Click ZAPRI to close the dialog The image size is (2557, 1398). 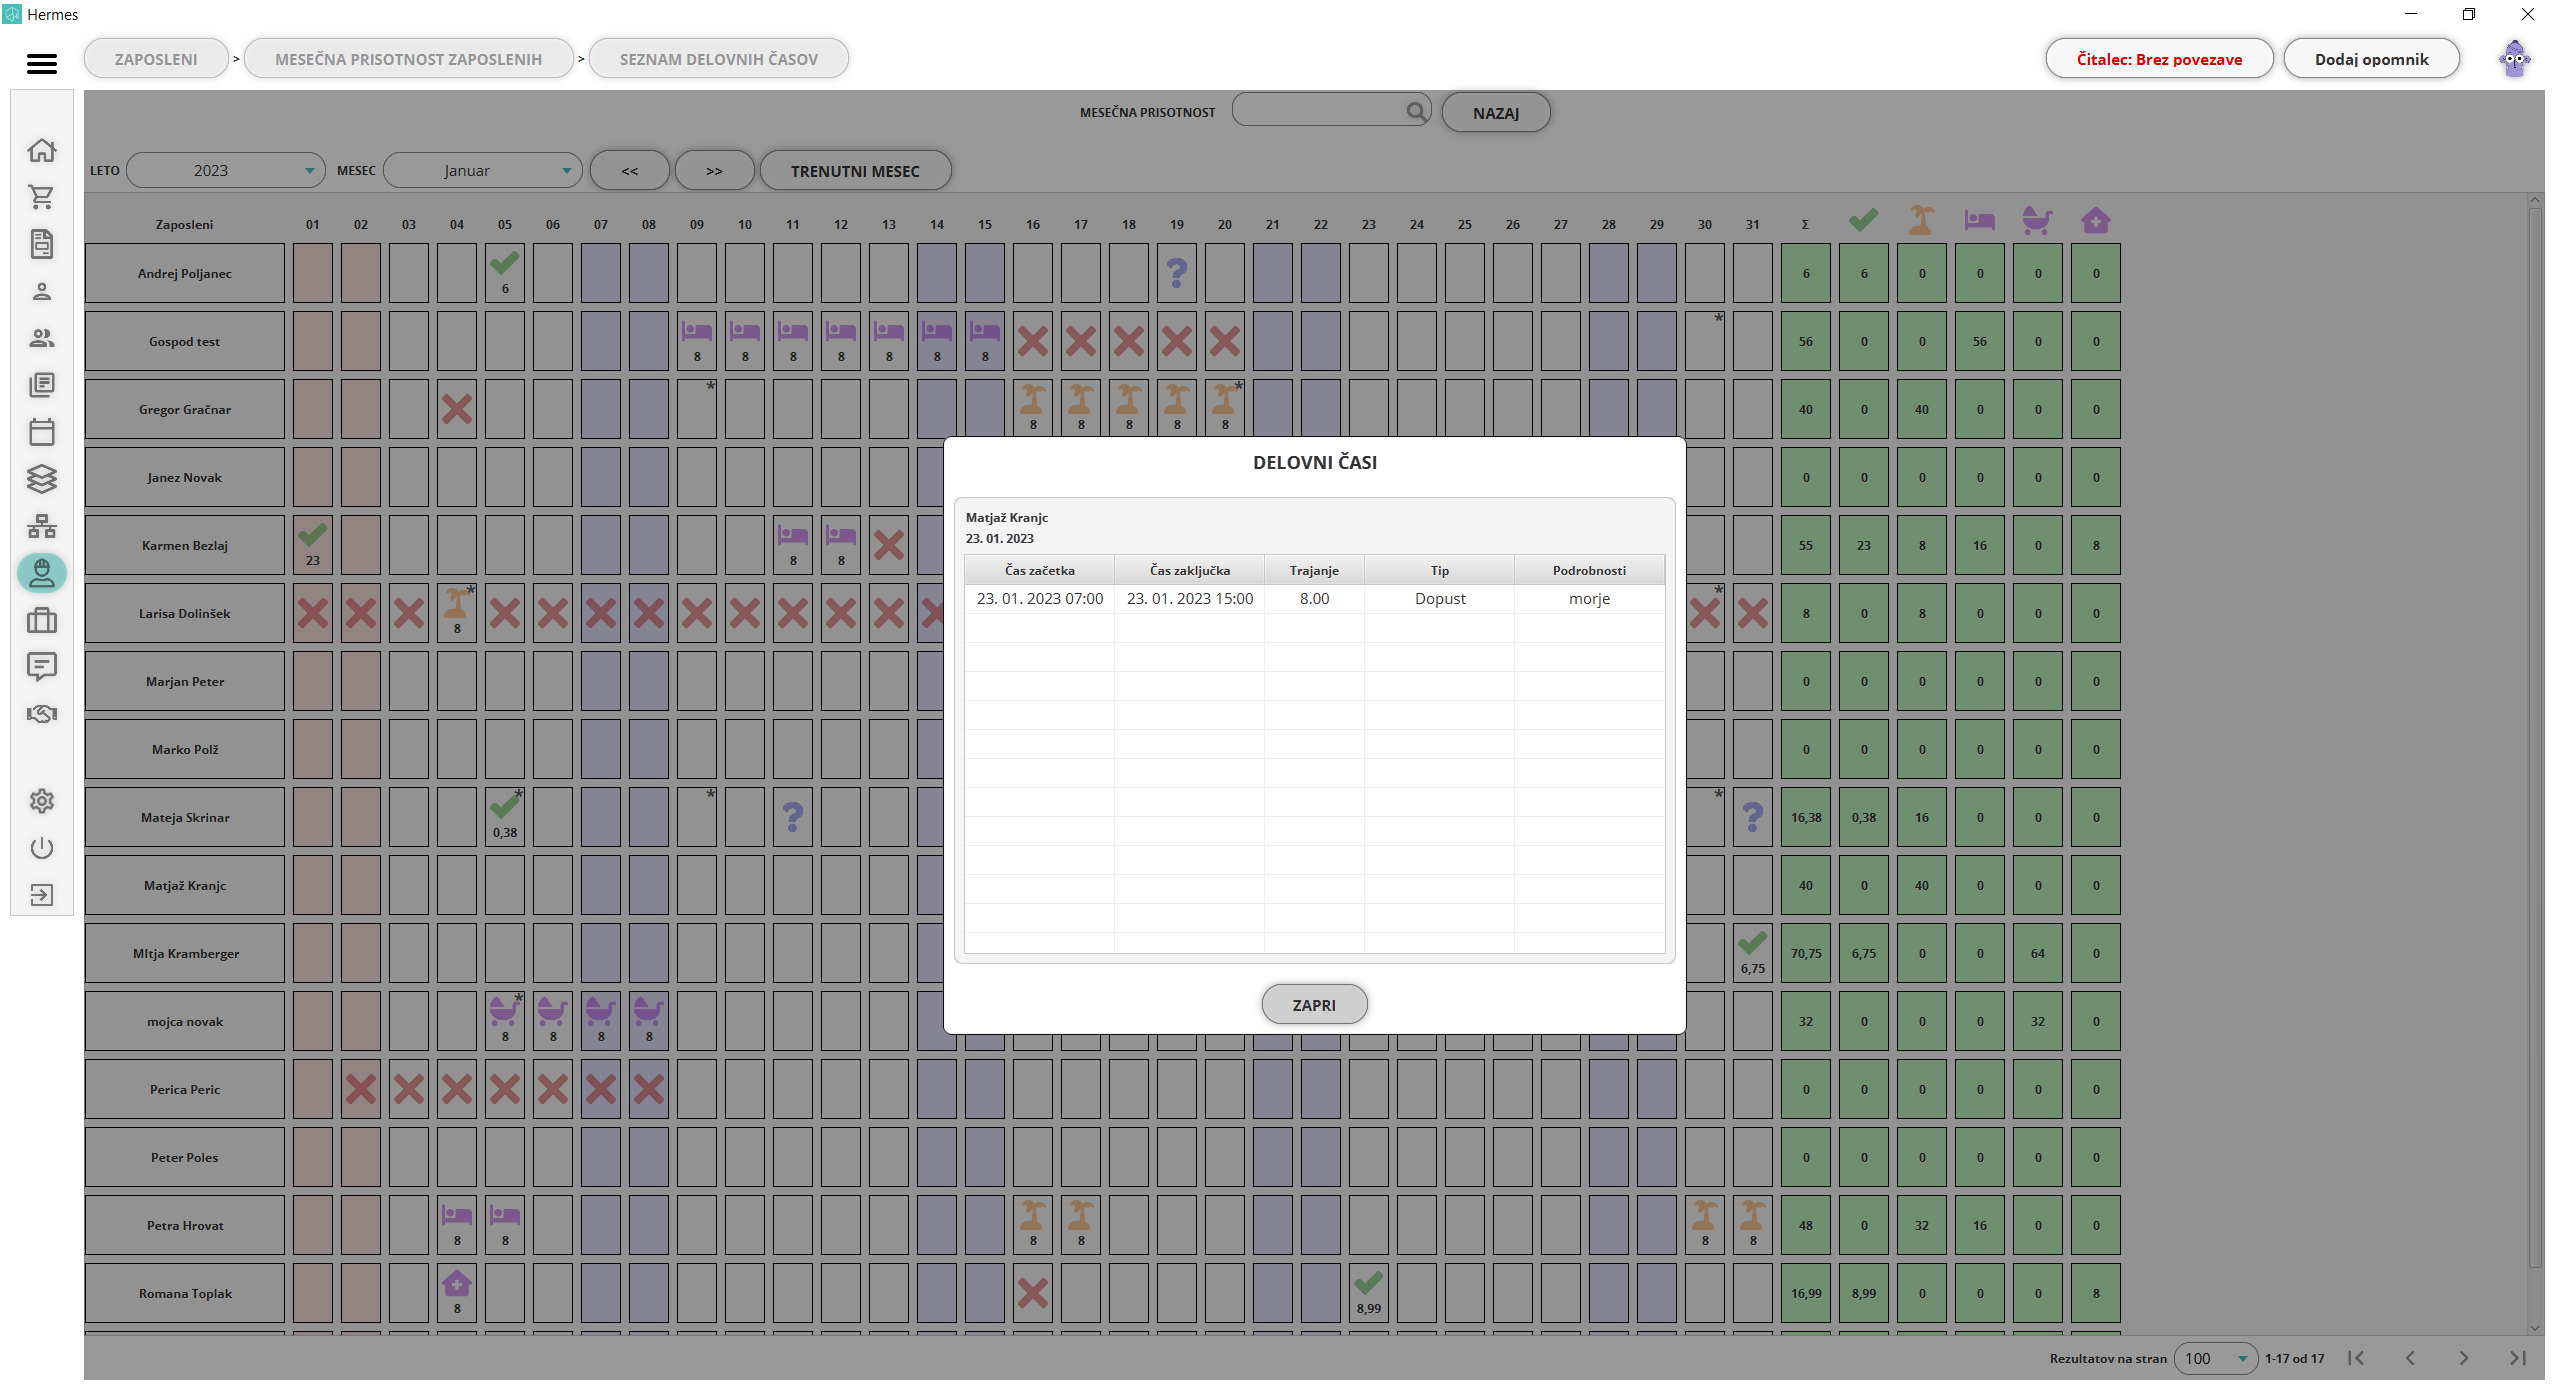1314,1005
